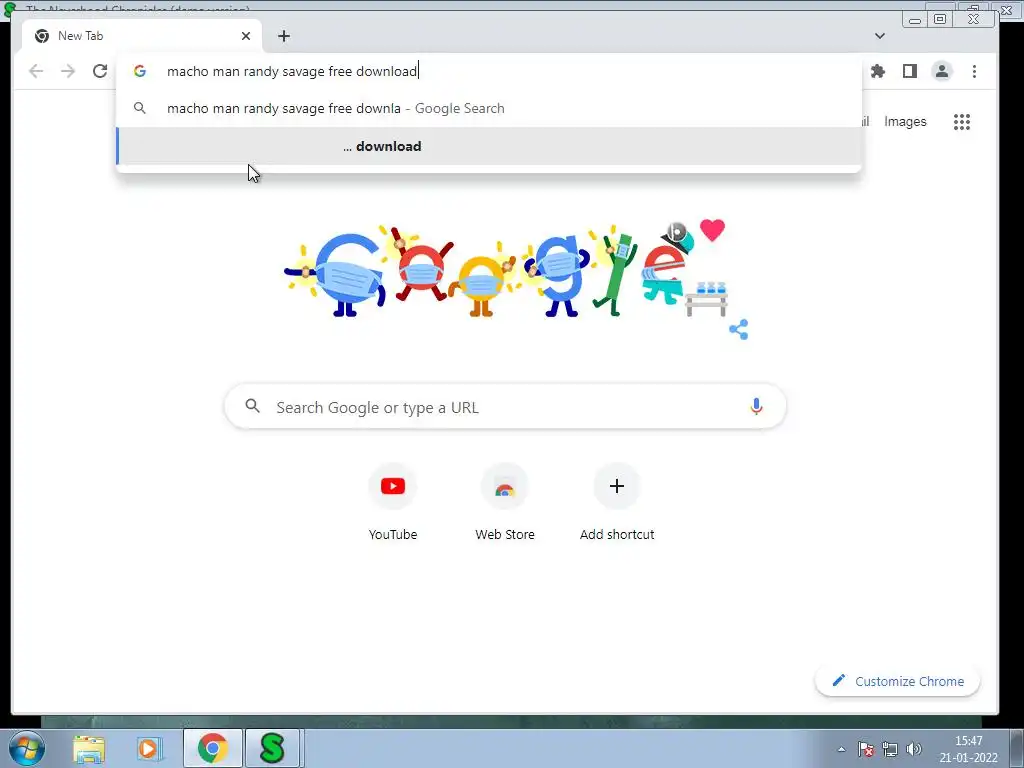Viewport: 1024px width, 768px height.
Task: Launch media player from taskbar
Action: (149, 748)
